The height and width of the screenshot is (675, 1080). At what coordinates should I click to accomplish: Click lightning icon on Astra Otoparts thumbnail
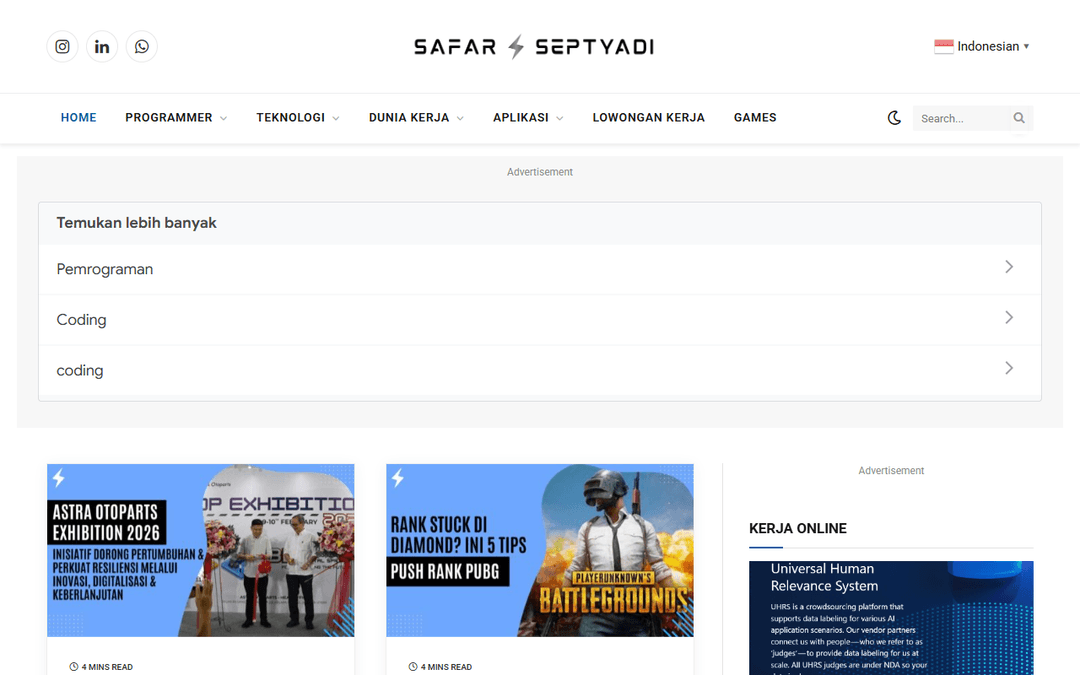coord(59,478)
